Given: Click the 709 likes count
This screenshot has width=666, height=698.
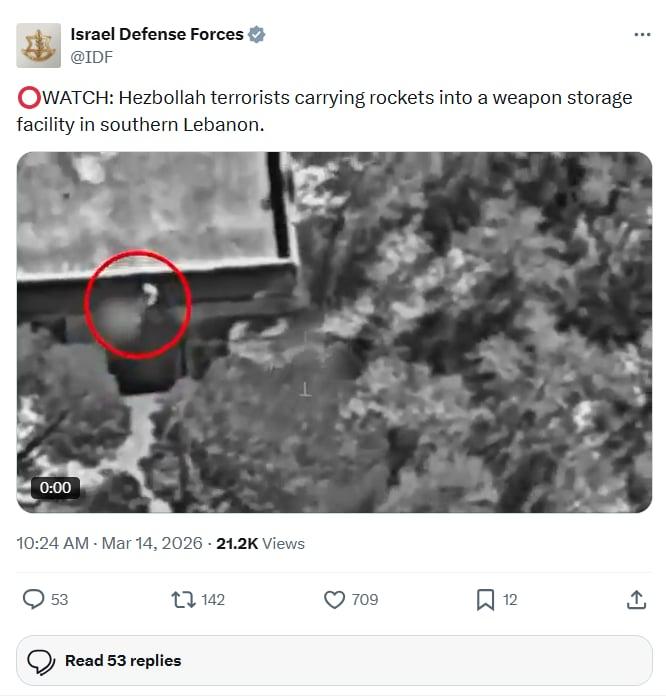Looking at the screenshot, I should 365,600.
